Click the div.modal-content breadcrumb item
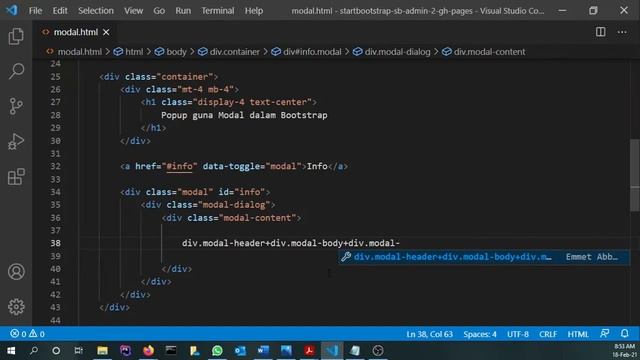This screenshot has height=360, width=640. click(484, 52)
